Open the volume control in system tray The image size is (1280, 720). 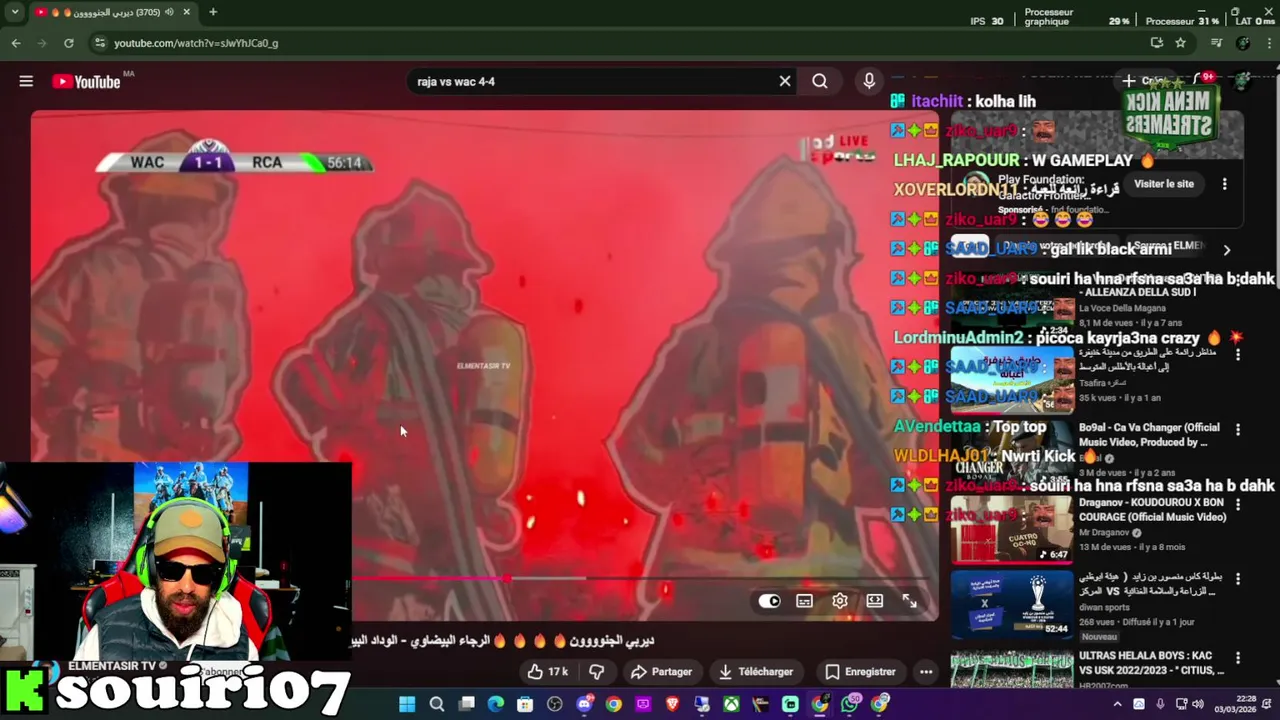[1198, 704]
